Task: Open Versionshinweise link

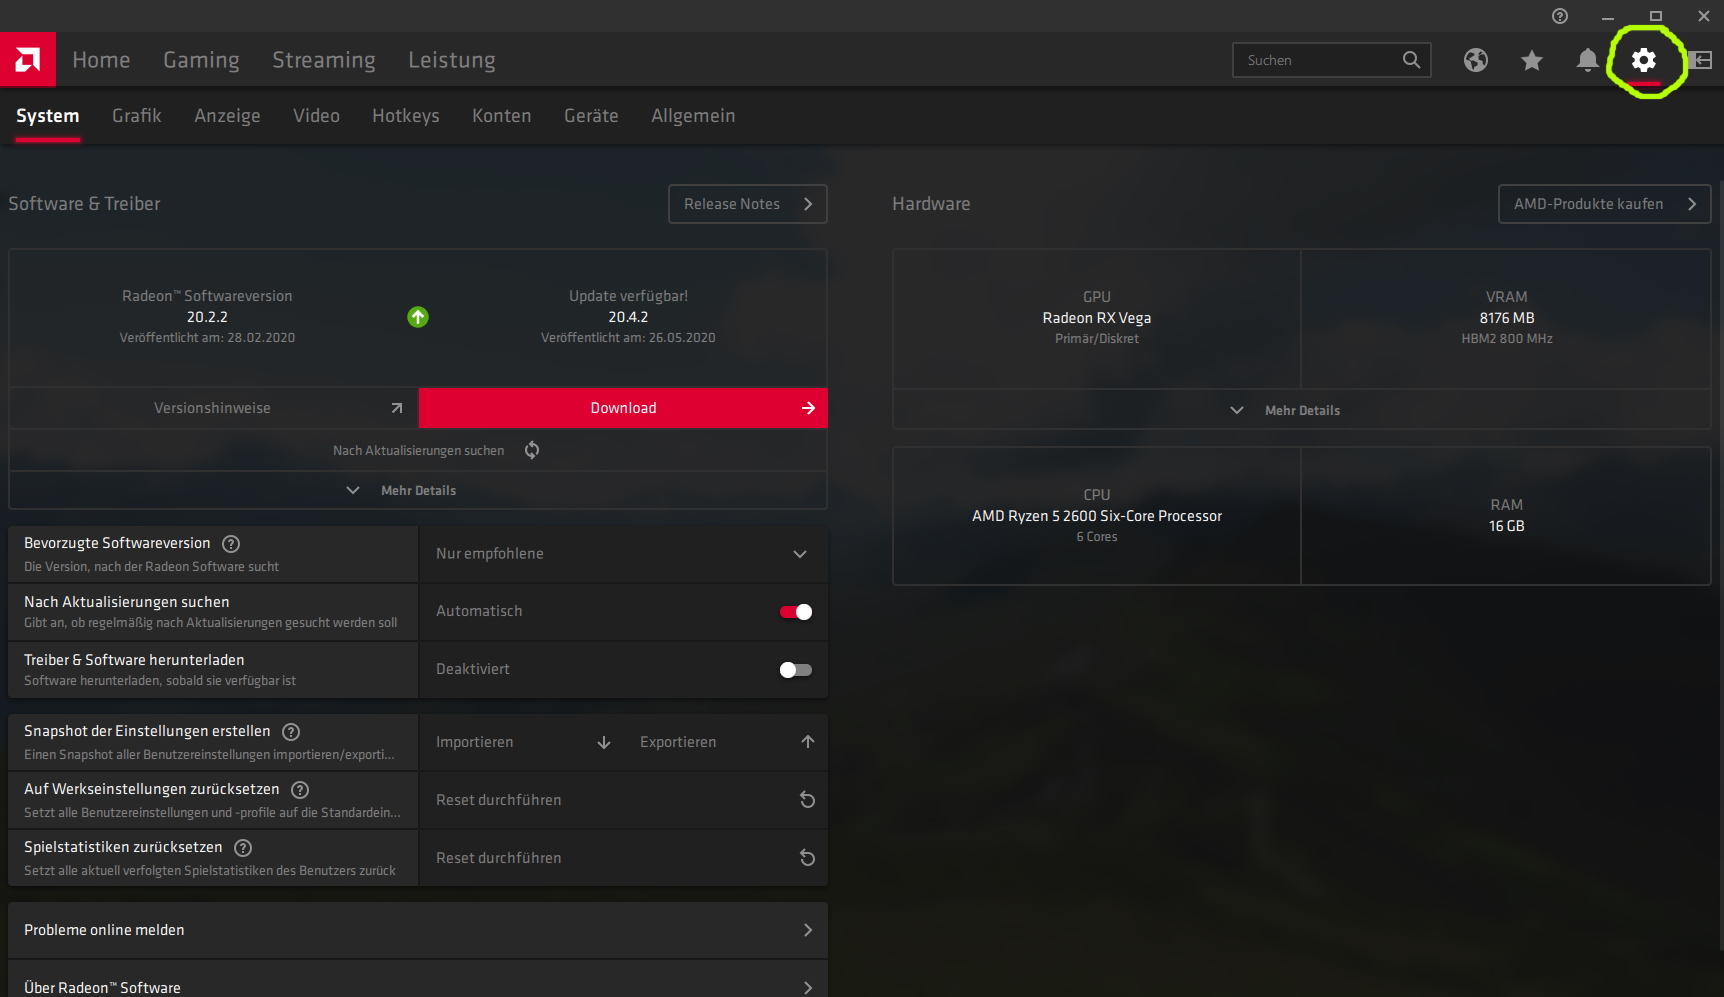Action: pyautogui.click(x=214, y=408)
